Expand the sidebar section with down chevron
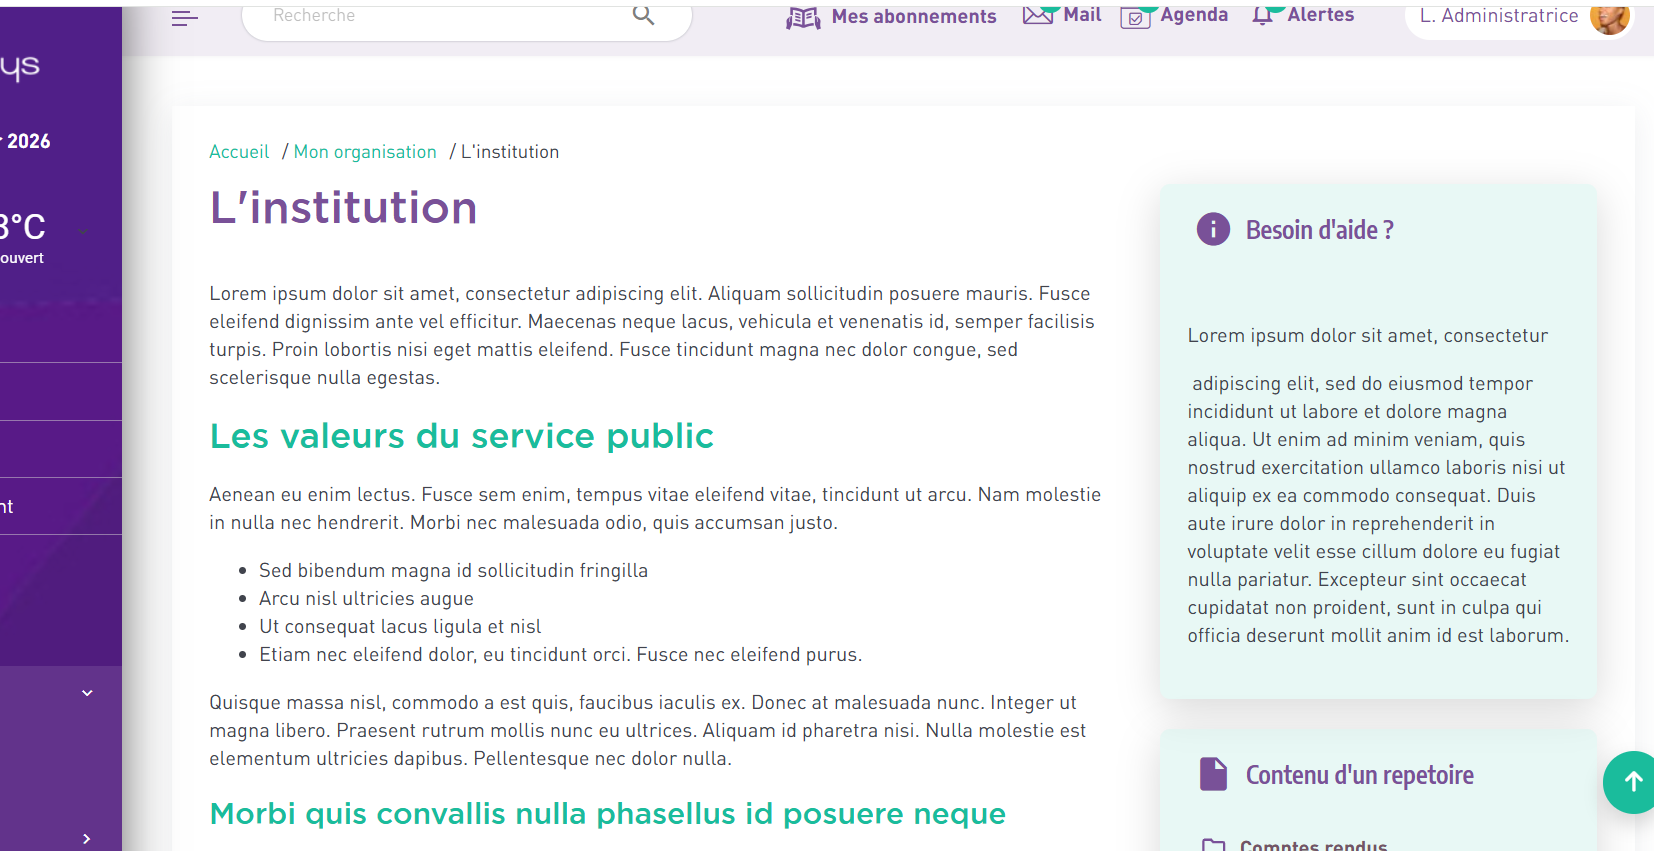This screenshot has height=851, width=1654. tap(87, 693)
